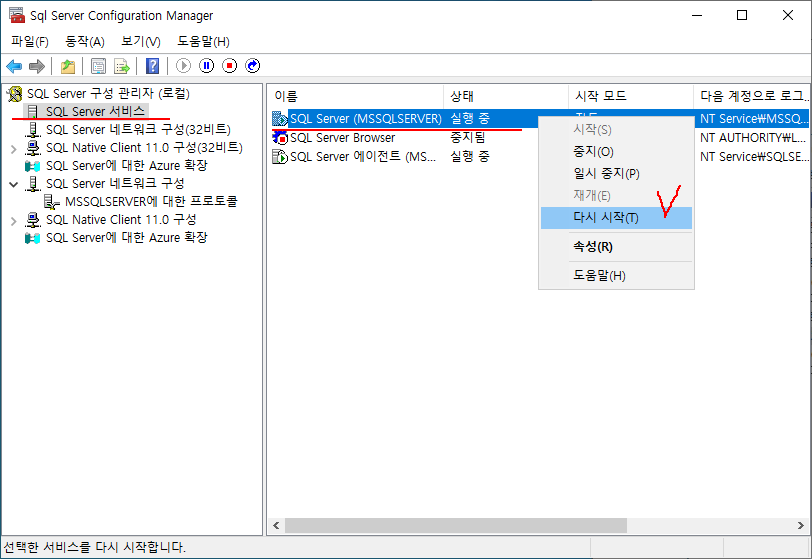This screenshot has width=812, height=559.
Task: Click the Properties sheet toolbar icon
Action: point(98,66)
